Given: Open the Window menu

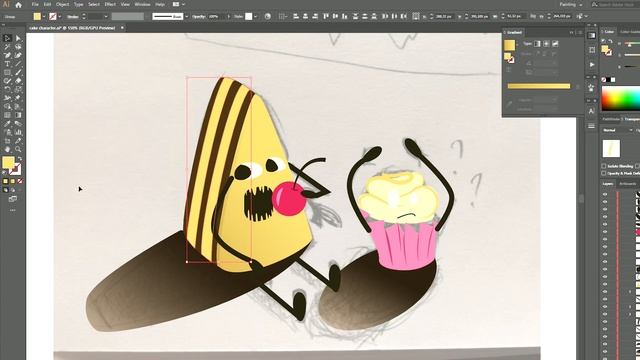Looking at the screenshot, I should 142,4.
